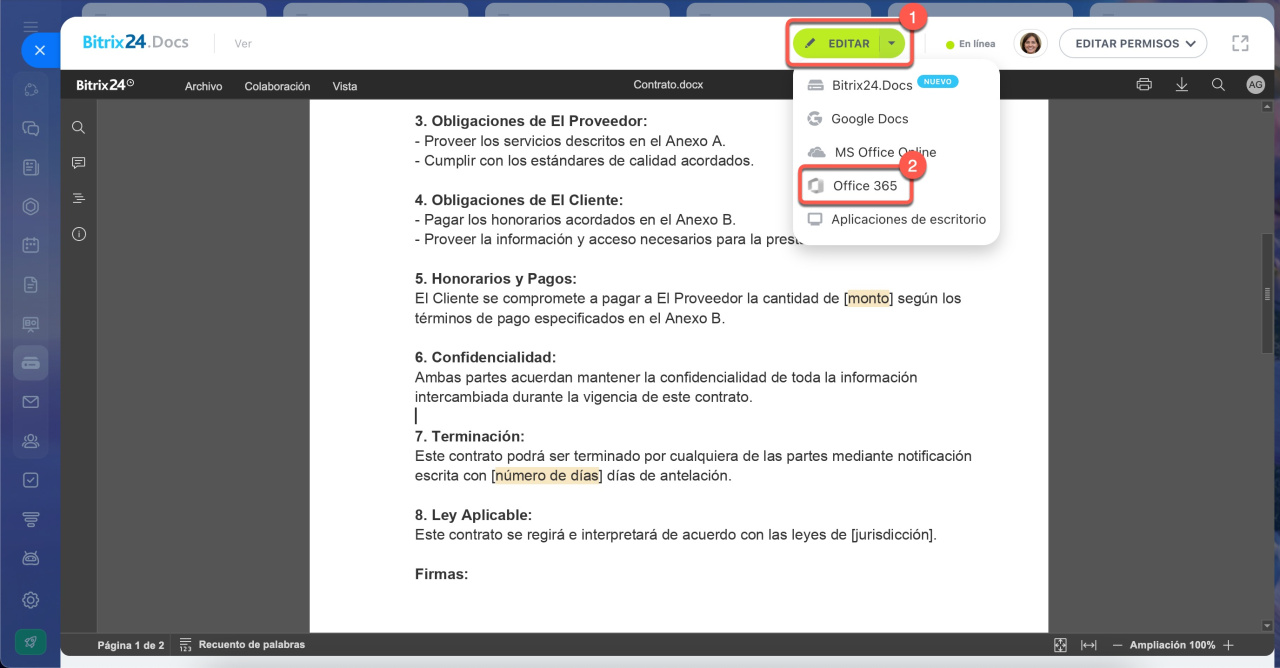This screenshot has height=668, width=1280.
Task: Open the Vista menu
Action: tap(345, 86)
